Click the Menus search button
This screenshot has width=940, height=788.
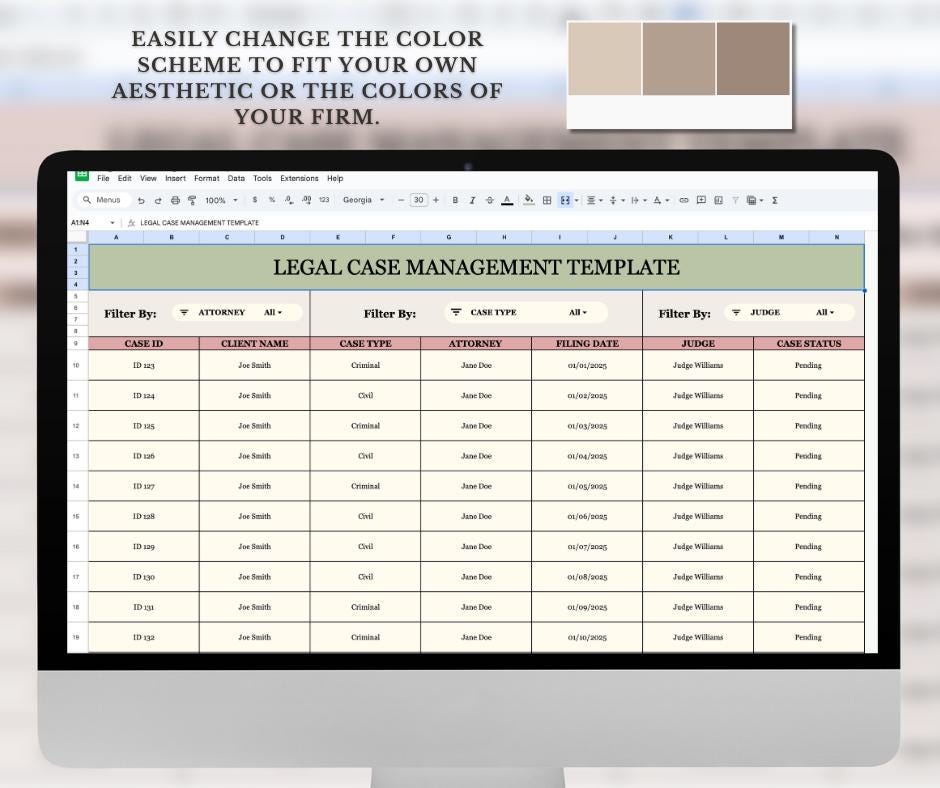tap(103, 200)
